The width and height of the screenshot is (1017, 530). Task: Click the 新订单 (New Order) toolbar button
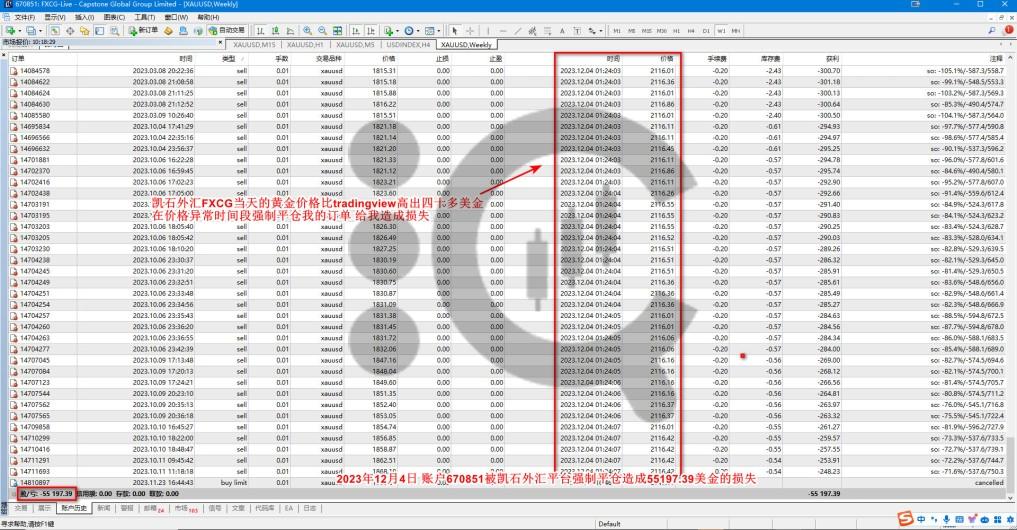pyautogui.click(x=142, y=30)
